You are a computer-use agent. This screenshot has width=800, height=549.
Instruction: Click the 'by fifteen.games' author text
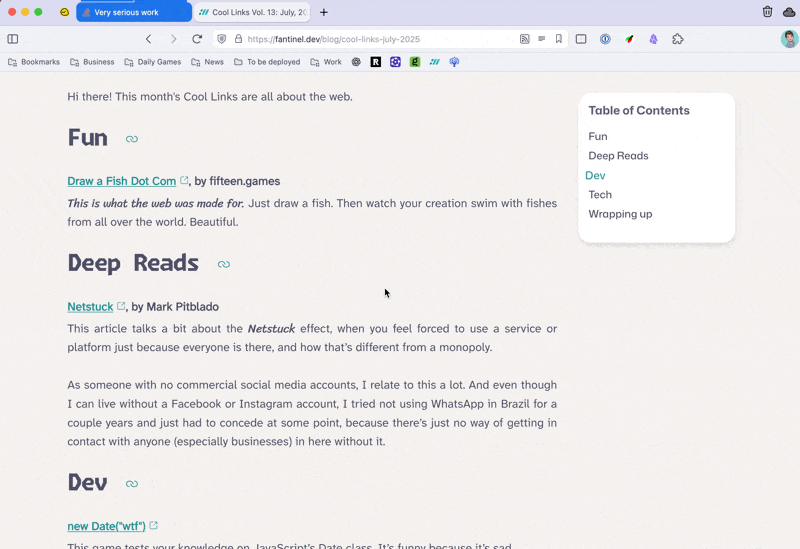(x=237, y=181)
